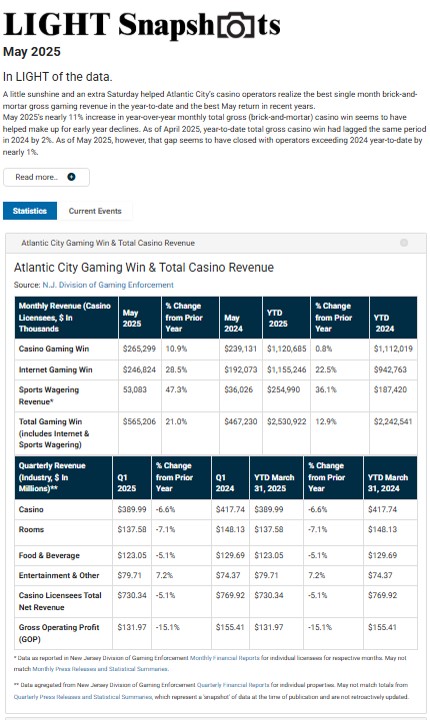Open N.J. Division of Gaming Enforcement link
Viewport: 430px width, 720px height.
(108, 285)
